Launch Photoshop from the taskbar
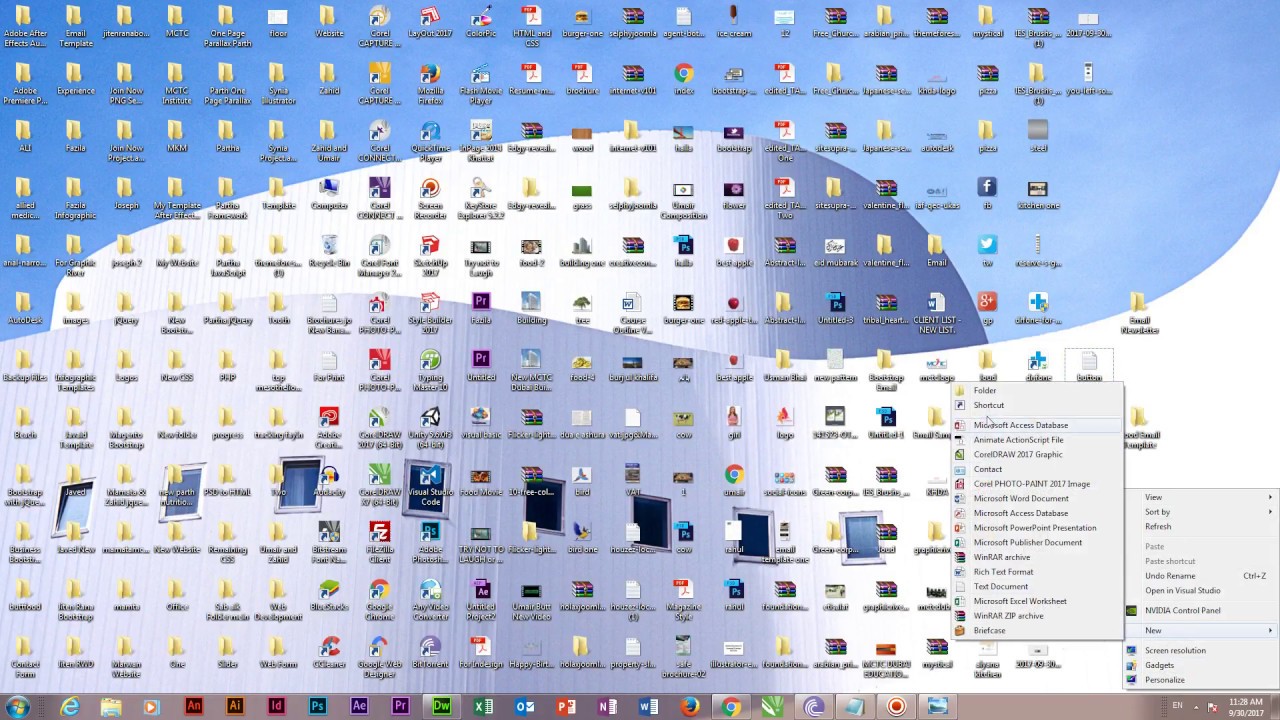The height and width of the screenshot is (720, 1280). pos(317,706)
